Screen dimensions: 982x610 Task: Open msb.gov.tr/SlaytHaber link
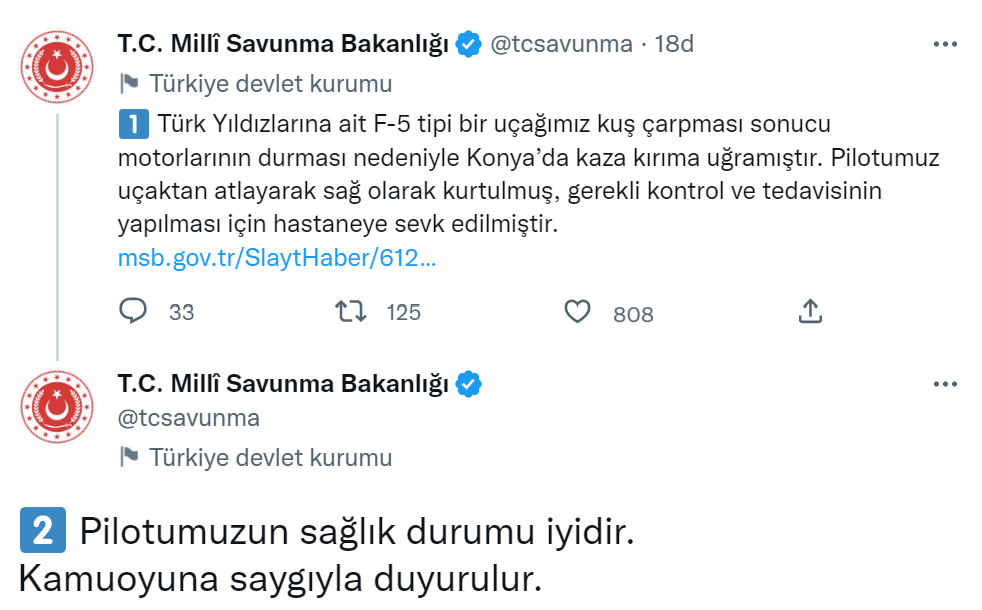point(277,257)
